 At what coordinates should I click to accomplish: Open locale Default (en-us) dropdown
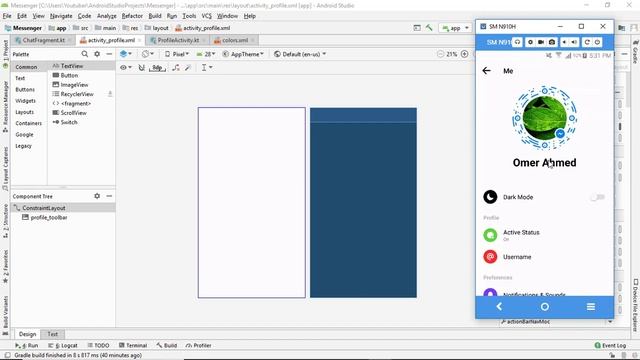300,54
